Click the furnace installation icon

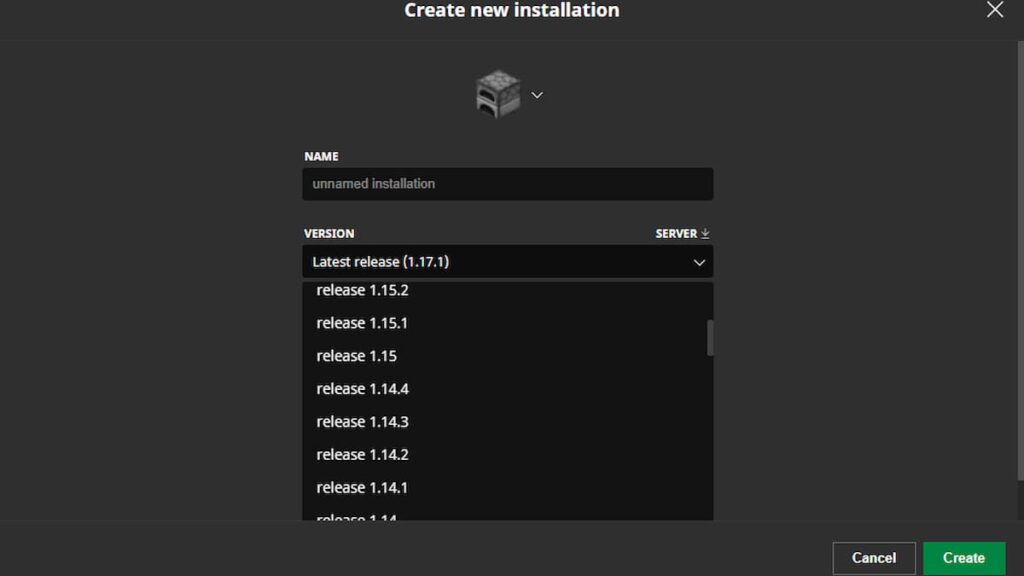497,93
